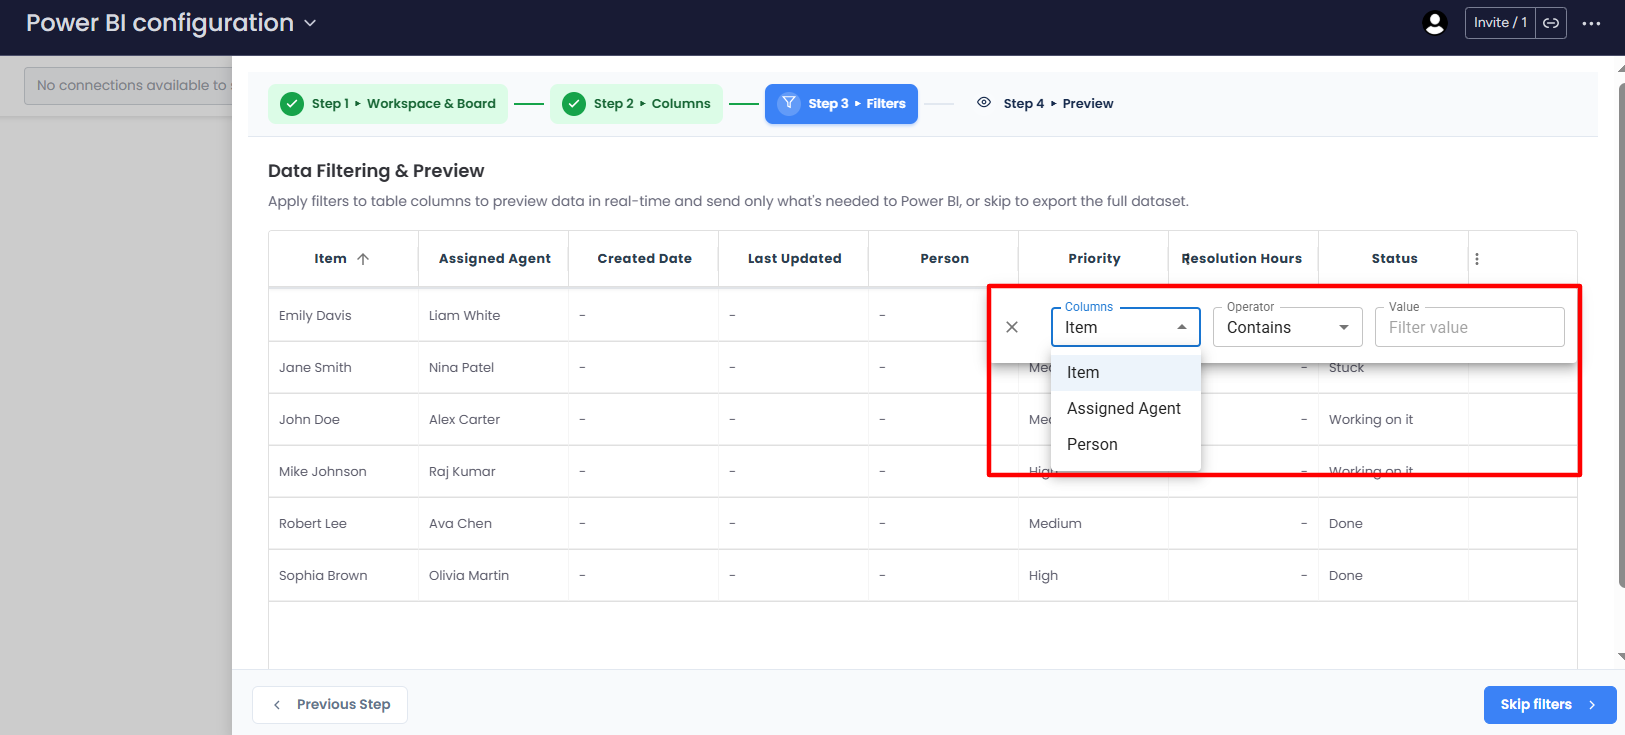This screenshot has width=1625, height=735.
Task: Choose Person from the Columns list
Action: point(1126,445)
